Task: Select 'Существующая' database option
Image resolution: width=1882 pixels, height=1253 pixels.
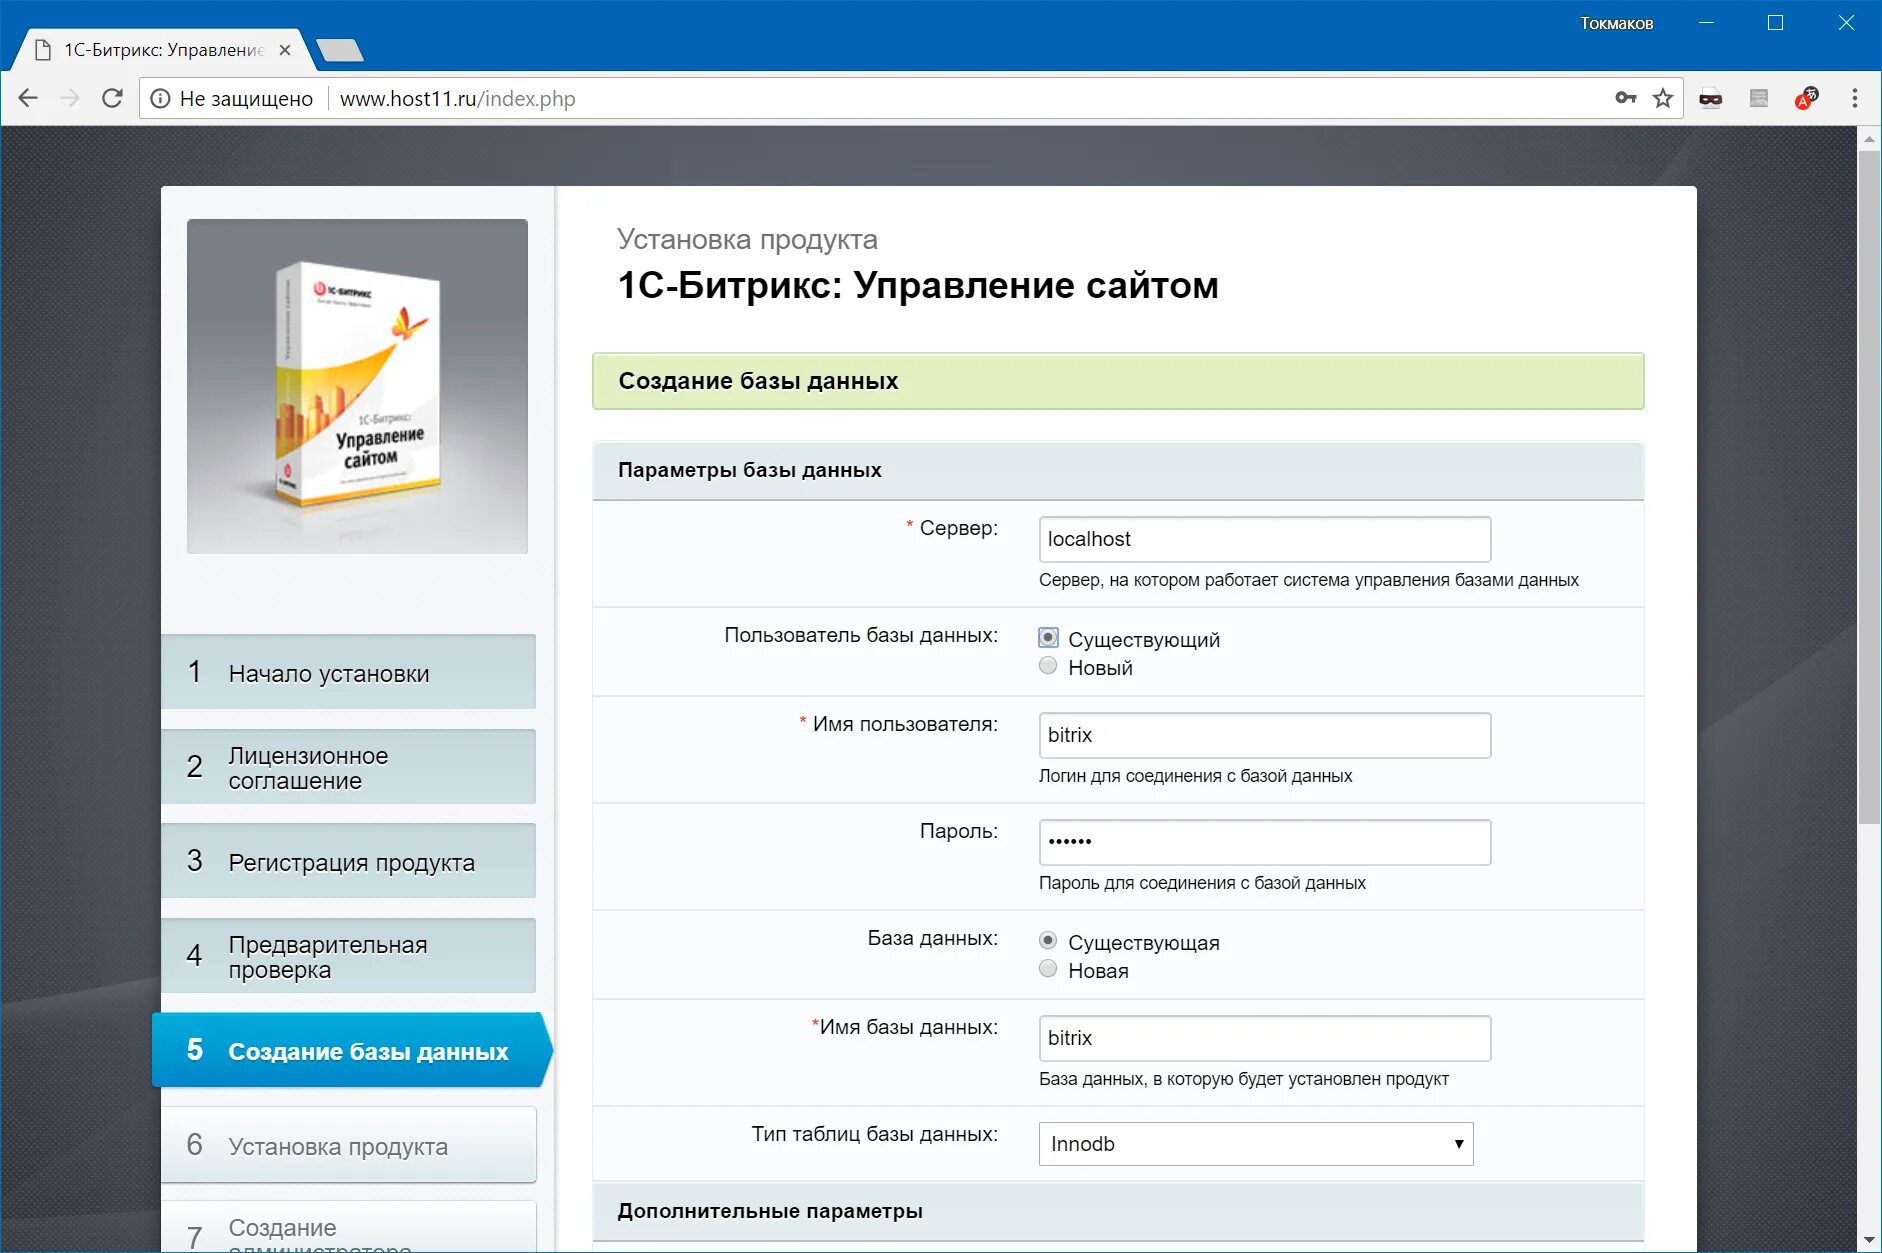Action: tap(1048, 941)
